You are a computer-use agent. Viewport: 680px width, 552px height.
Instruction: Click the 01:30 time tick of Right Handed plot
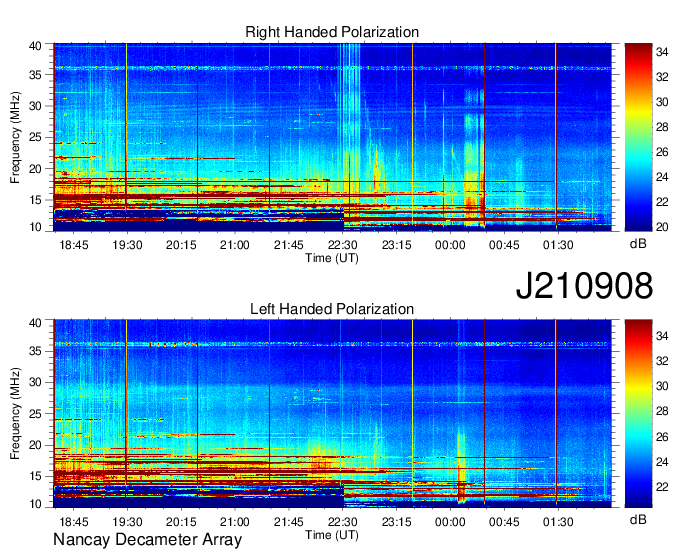coord(558,245)
